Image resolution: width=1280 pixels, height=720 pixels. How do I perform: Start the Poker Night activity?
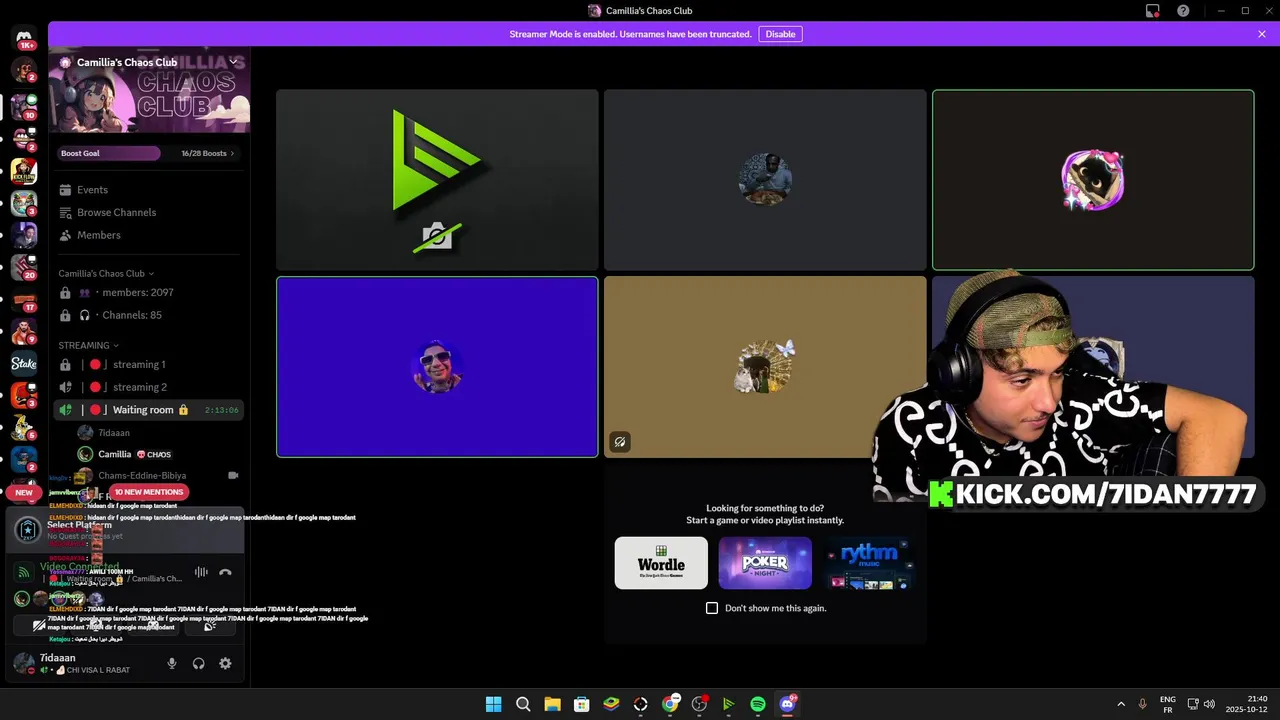(765, 563)
